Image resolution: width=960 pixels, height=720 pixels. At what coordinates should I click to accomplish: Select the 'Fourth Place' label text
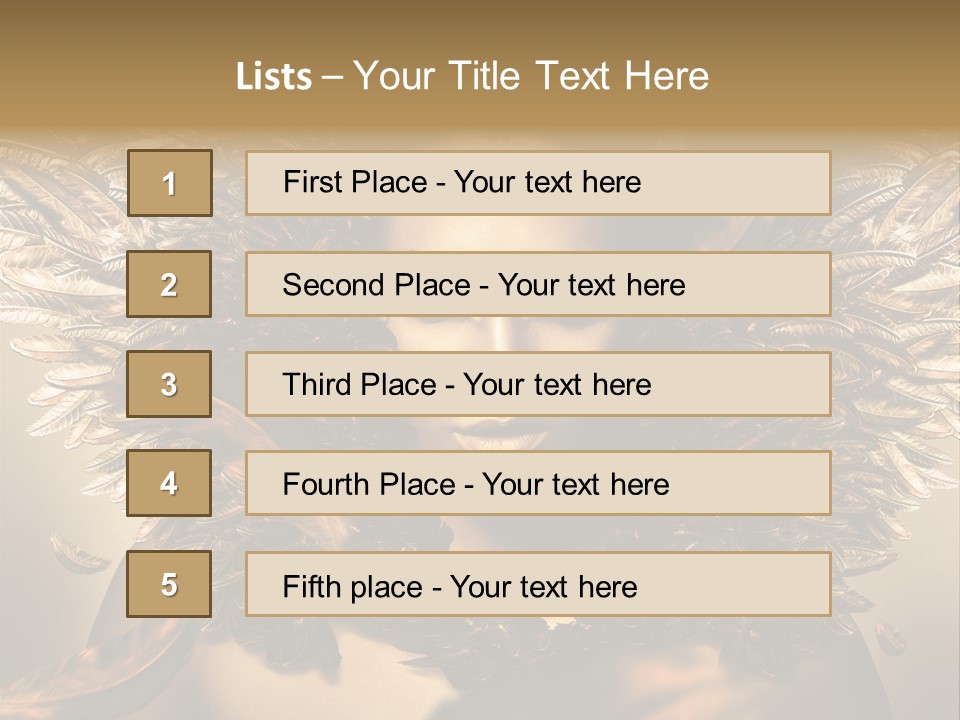tap(368, 485)
